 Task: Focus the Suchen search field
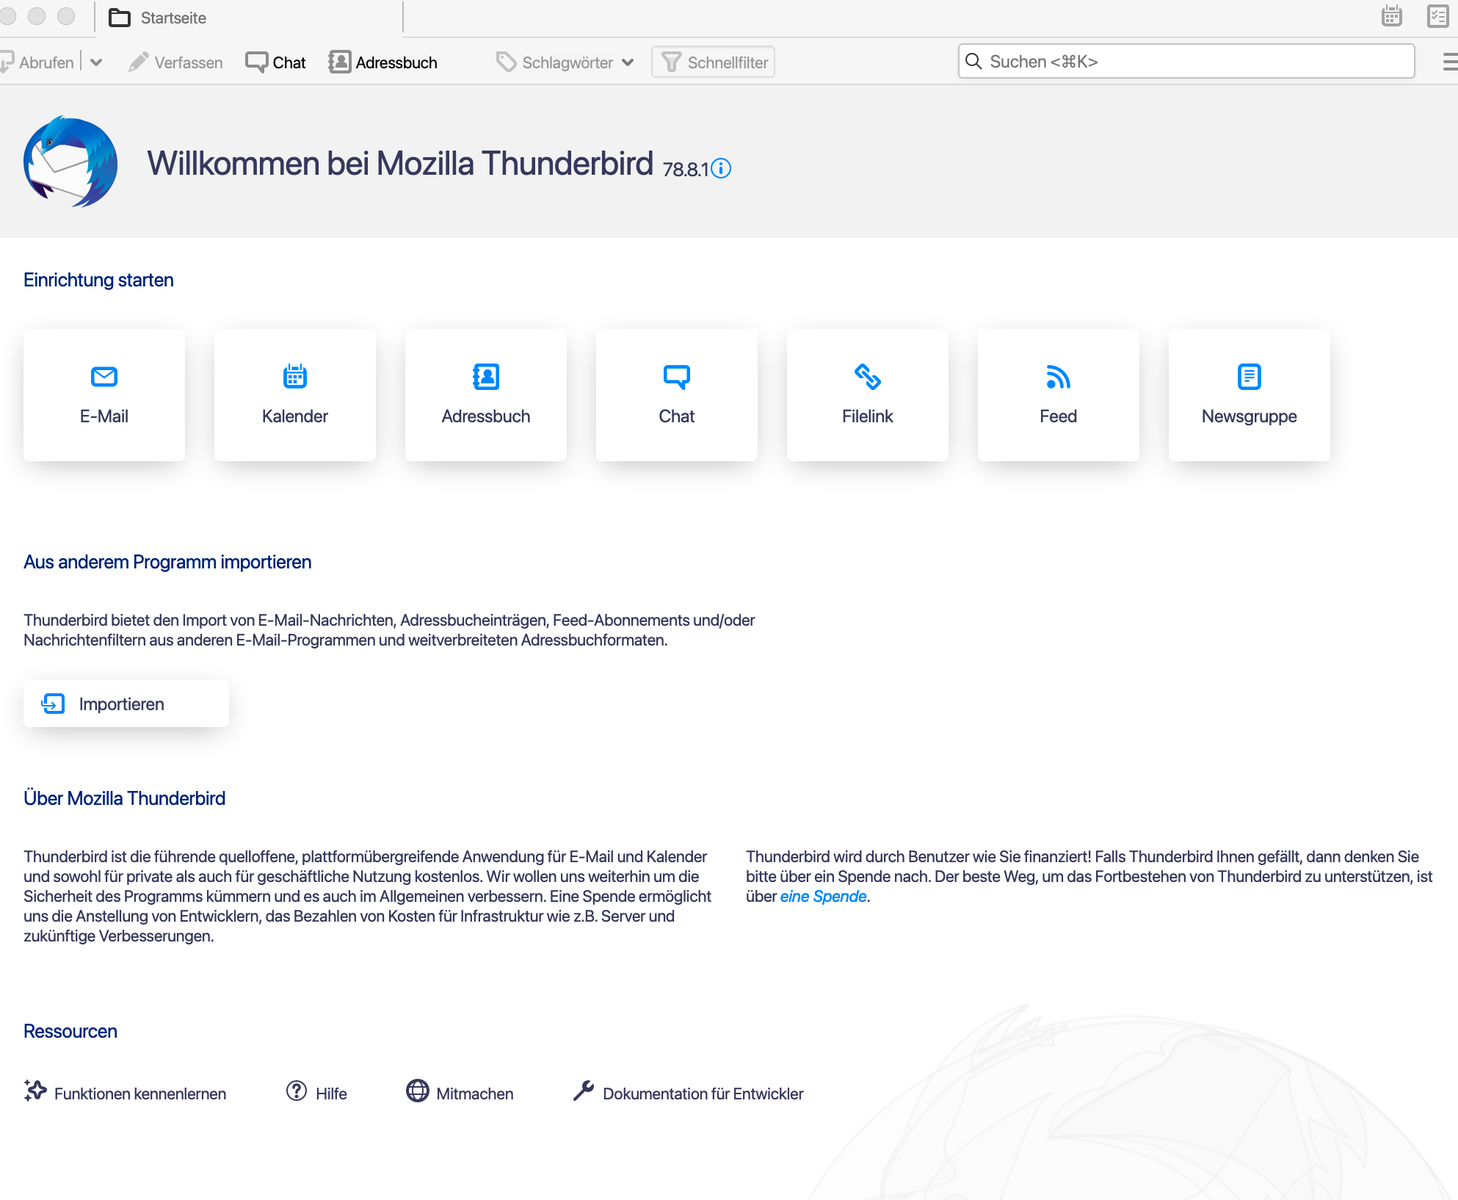pos(1187,61)
